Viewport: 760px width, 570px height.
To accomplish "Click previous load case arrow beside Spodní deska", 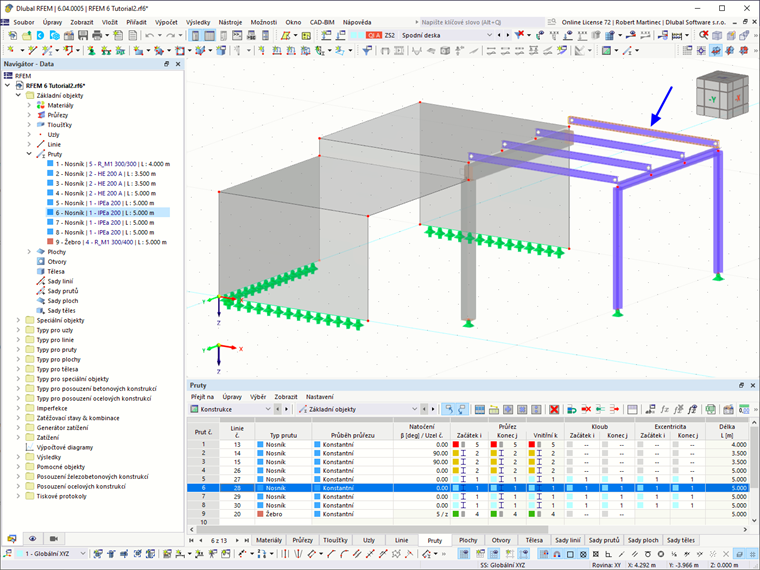I will [499, 35].
